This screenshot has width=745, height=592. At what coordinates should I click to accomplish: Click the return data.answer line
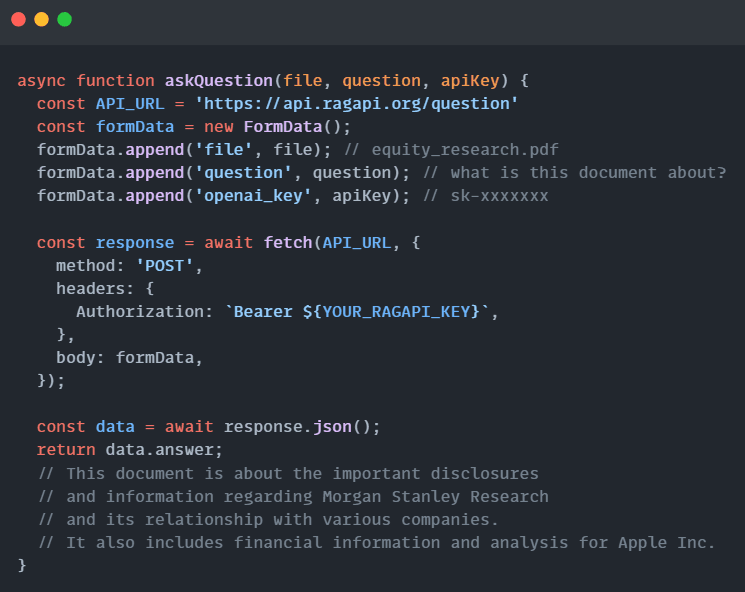[129, 450]
